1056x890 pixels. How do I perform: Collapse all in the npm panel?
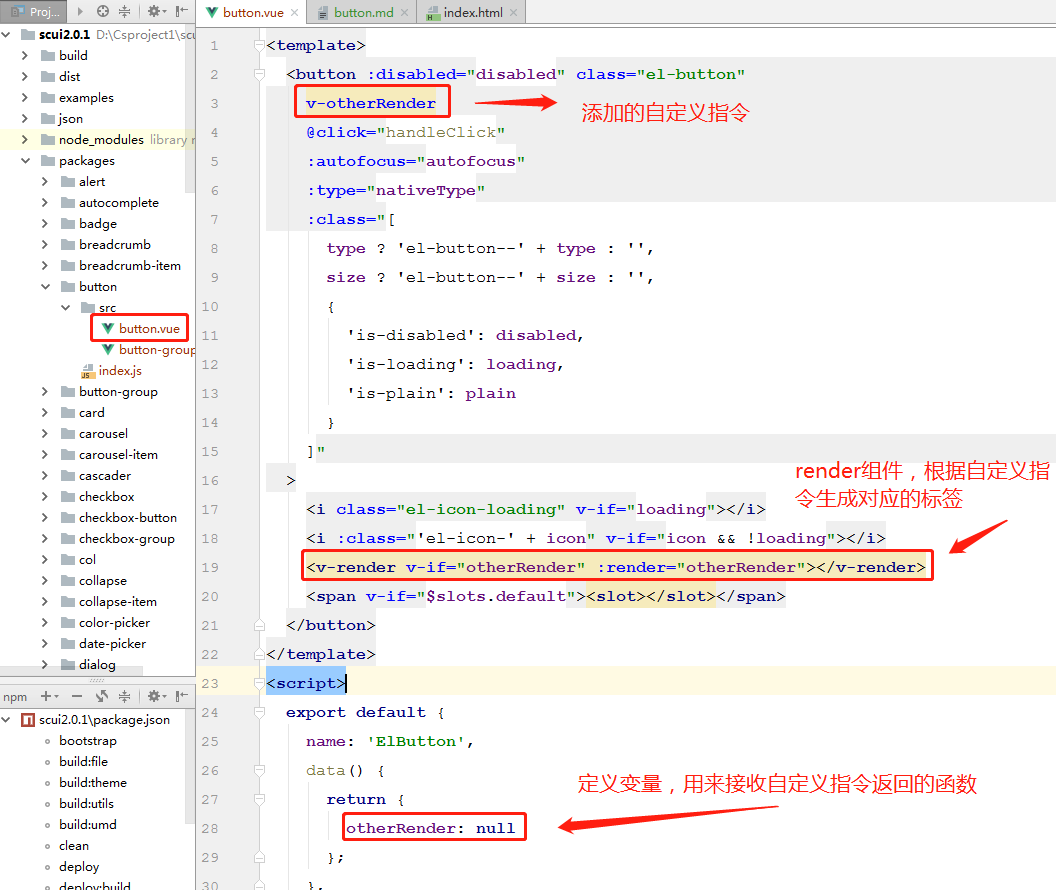click(x=125, y=696)
